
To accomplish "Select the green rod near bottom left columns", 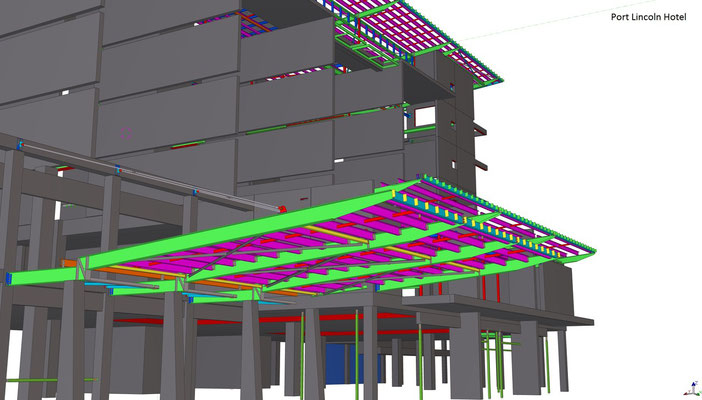I will tap(49, 380).
